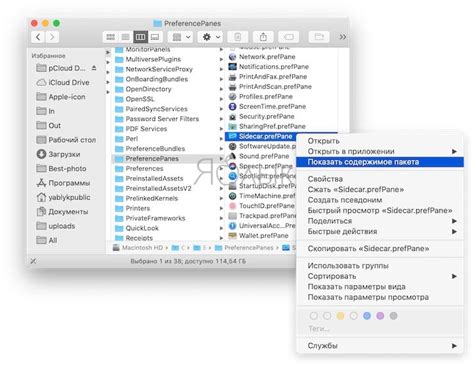This screenshot has width=474, height=366.
Task: Expand arrow next to PairedSyncServices folder
Action: coord(221,109)
